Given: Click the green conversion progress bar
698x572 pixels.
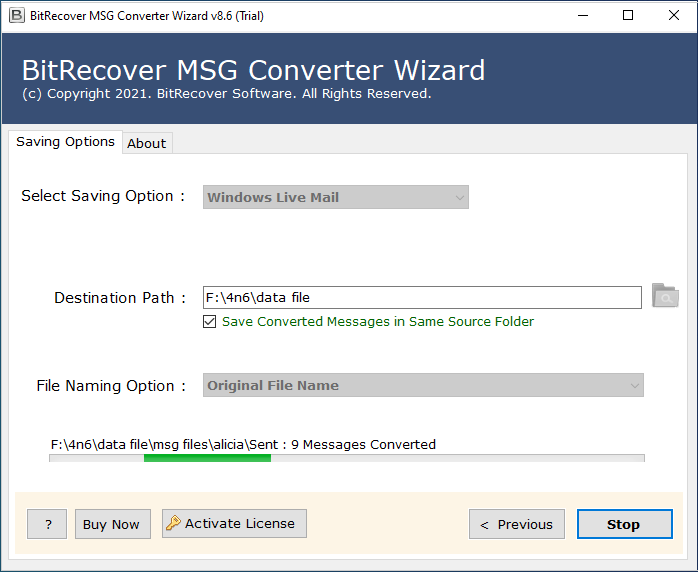Looking at the screenshot, I should [207, 457].
